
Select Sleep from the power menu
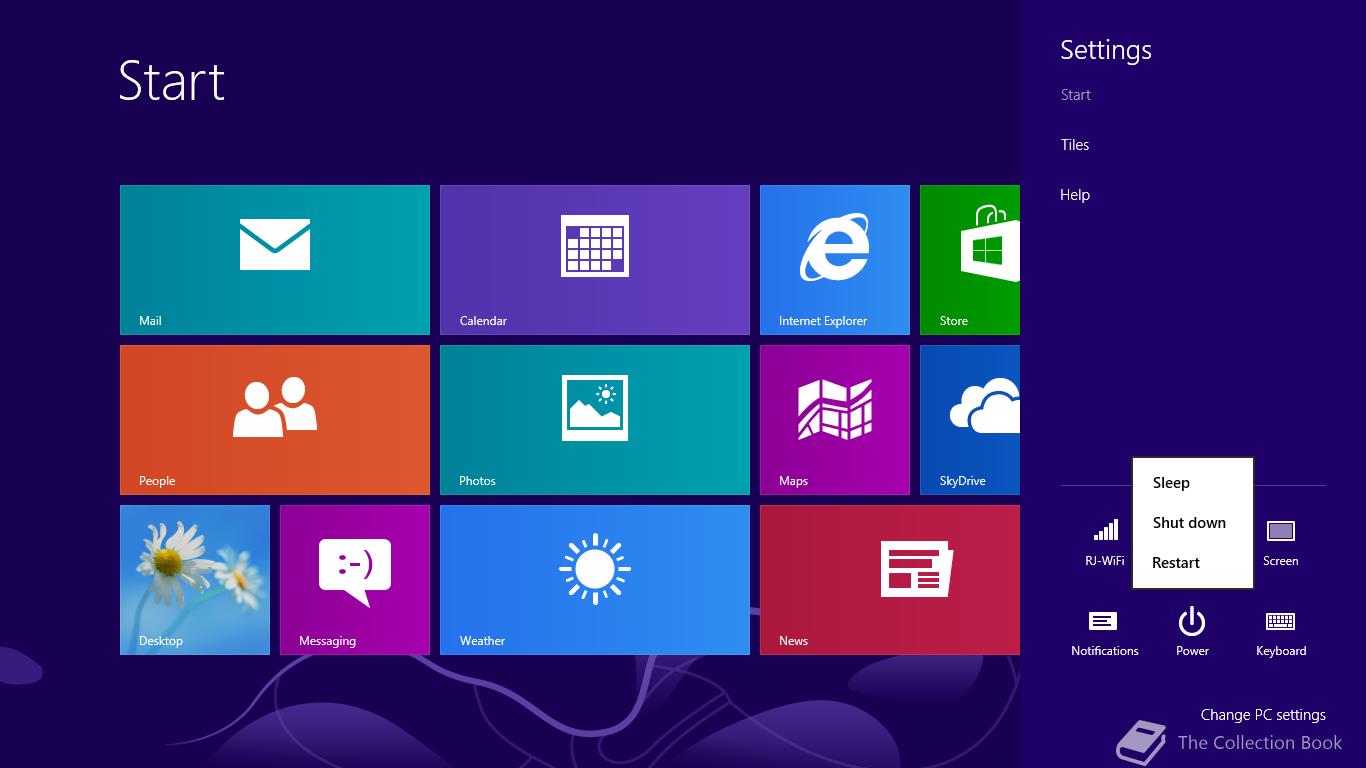(x=1193, y=483)
